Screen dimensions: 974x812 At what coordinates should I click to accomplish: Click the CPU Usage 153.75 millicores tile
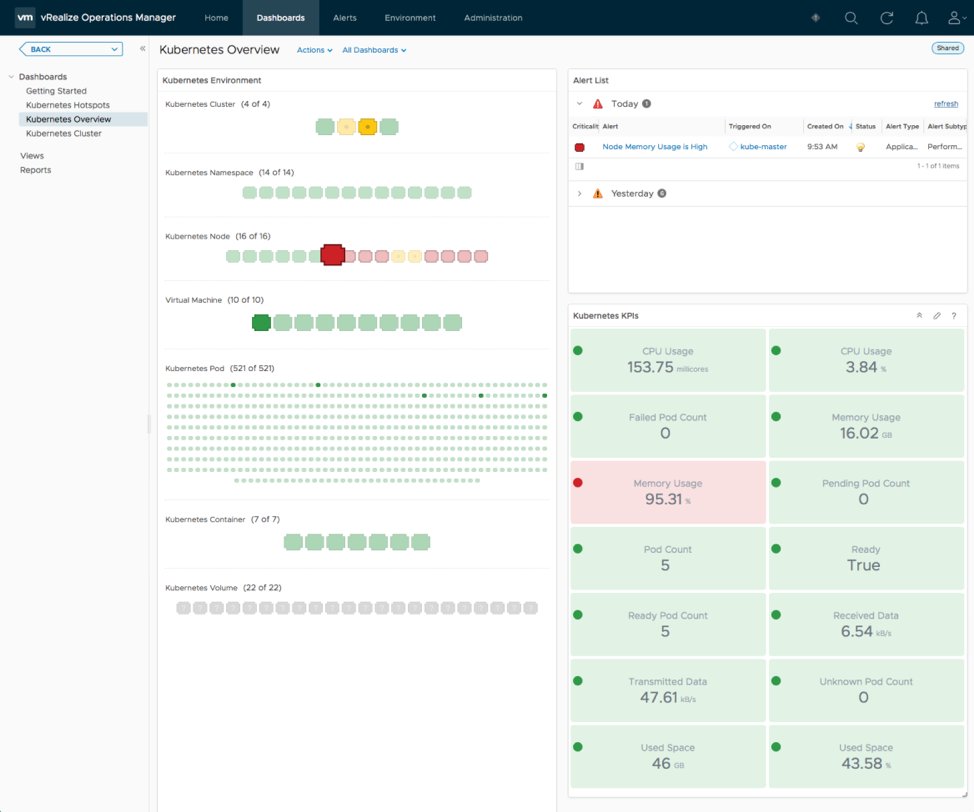[x=668, y=360]
